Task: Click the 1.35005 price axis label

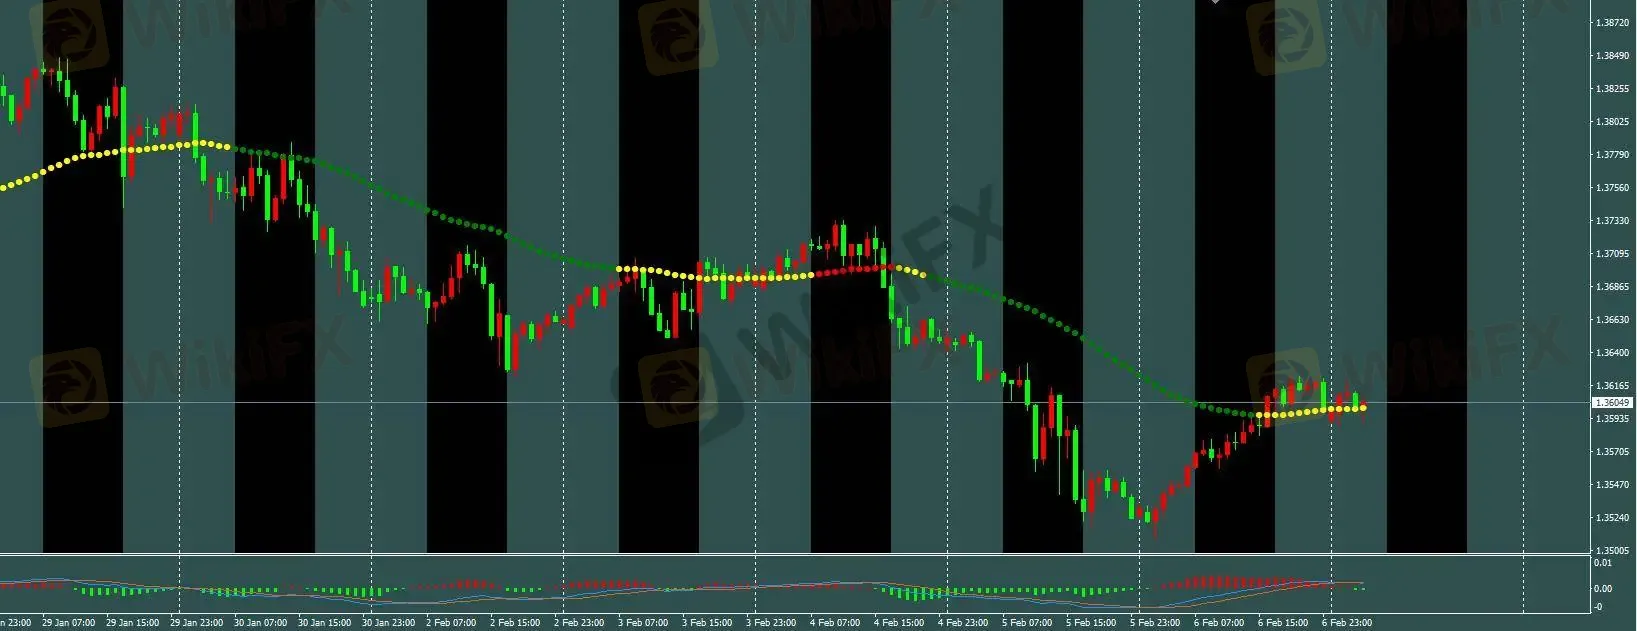Action: coord(1612,550)
